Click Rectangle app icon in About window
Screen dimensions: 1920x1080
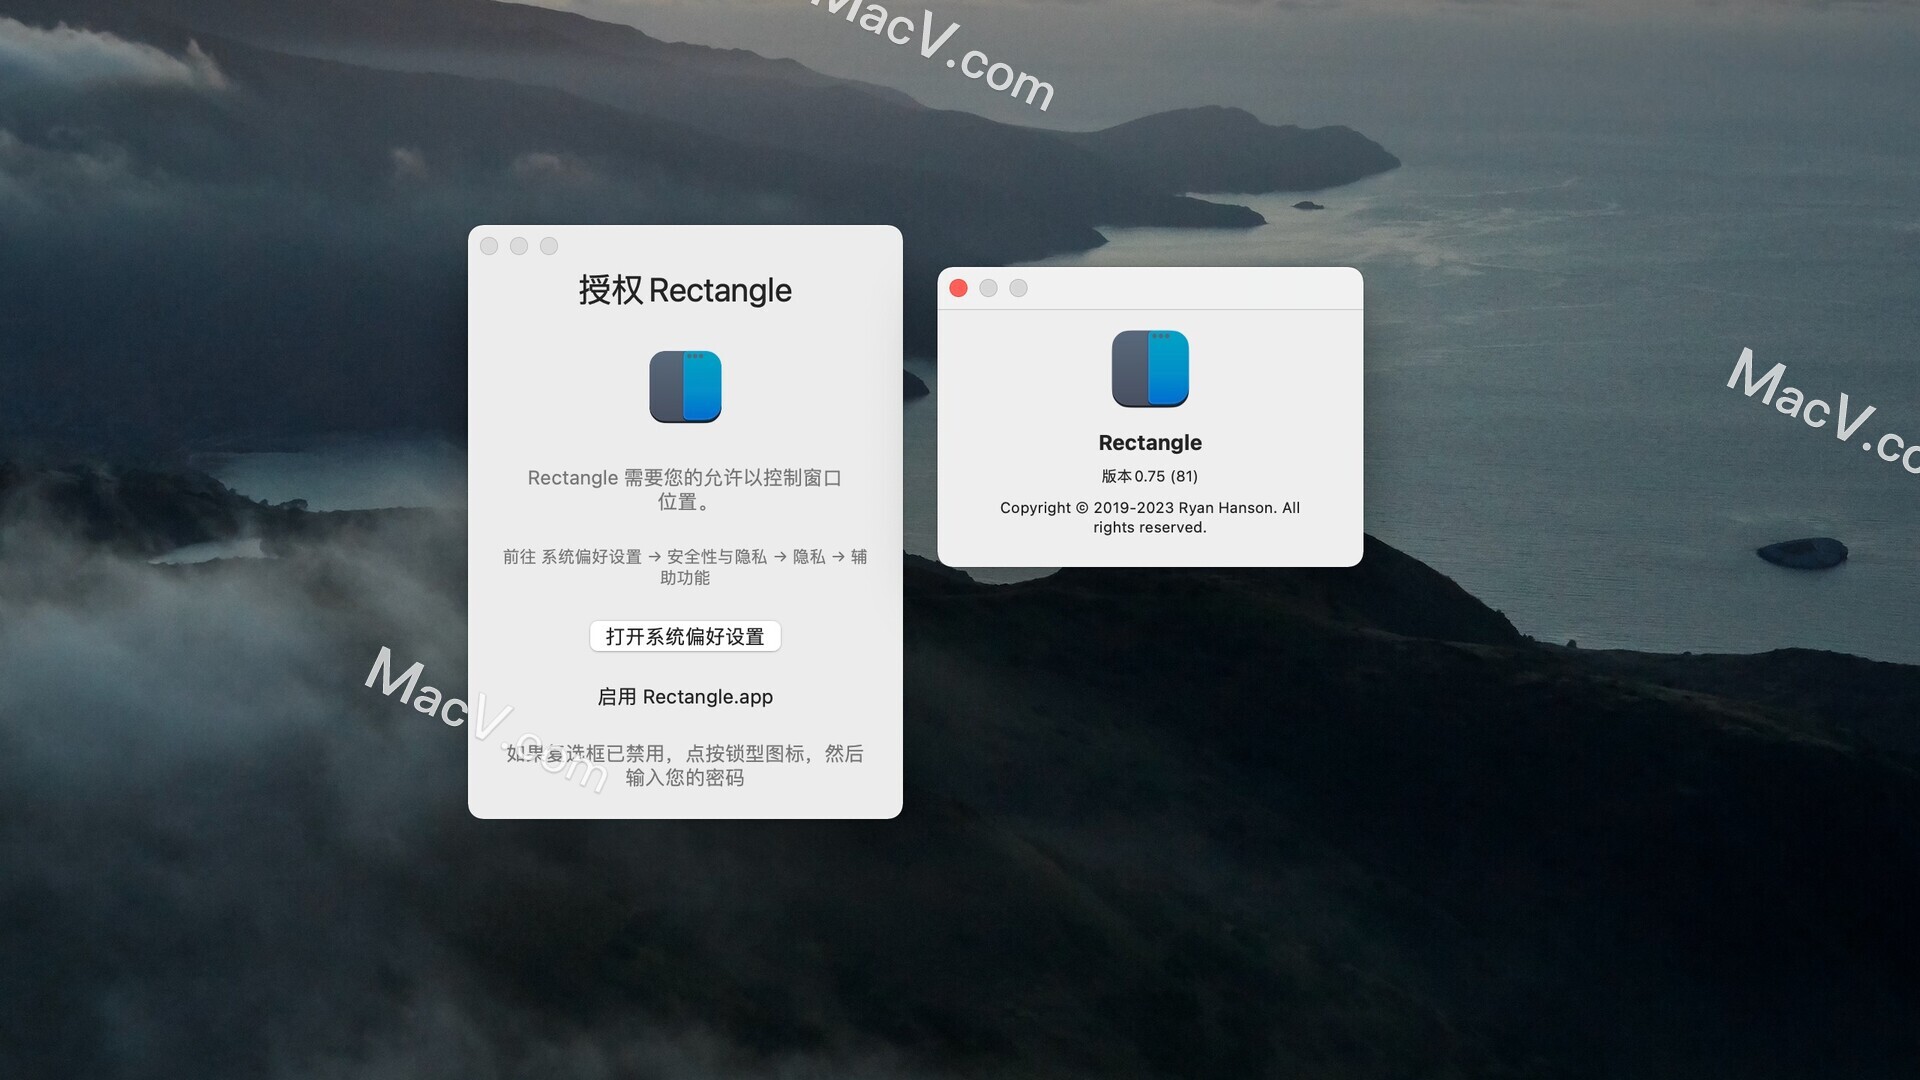[x=1150, y=369]
